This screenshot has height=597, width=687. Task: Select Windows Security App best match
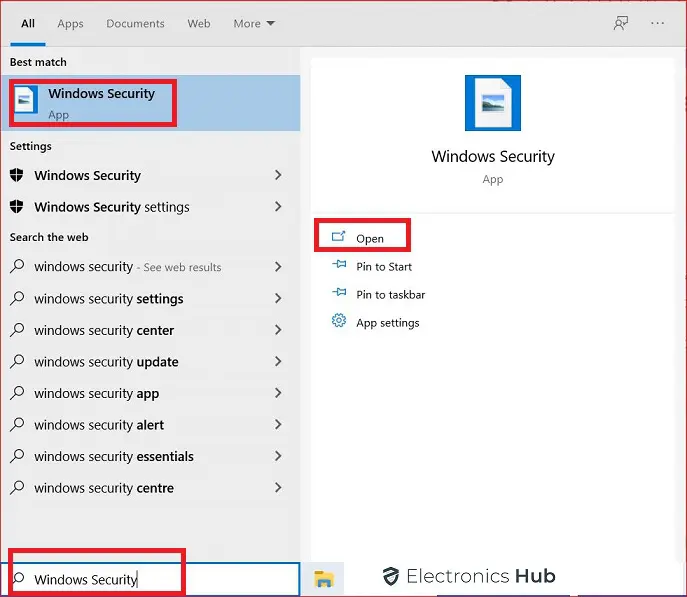coord(151,103)
